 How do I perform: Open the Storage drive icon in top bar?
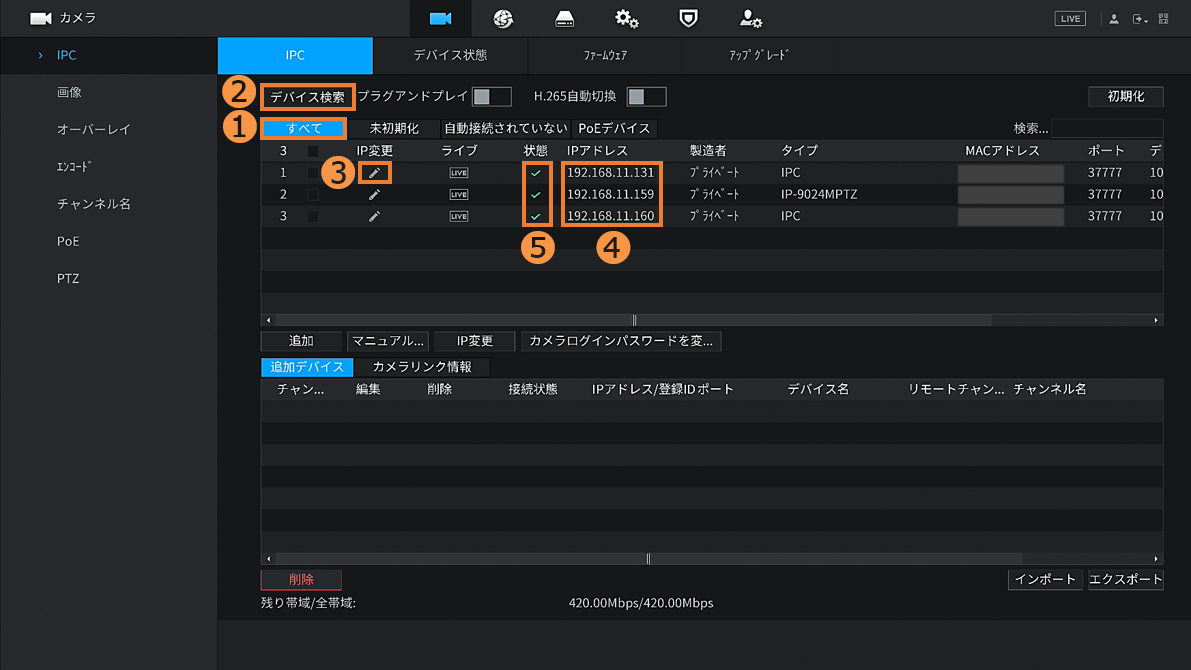pos(565,18)
